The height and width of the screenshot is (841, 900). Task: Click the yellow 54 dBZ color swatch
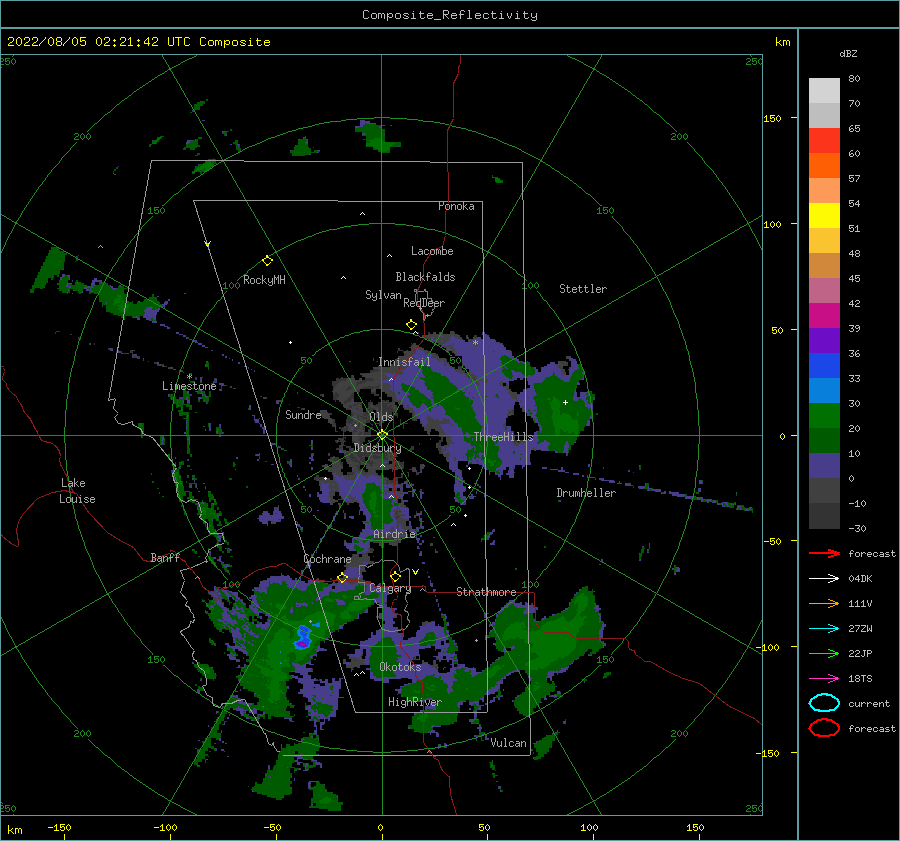pyautogui.click(x=824, y=215)
